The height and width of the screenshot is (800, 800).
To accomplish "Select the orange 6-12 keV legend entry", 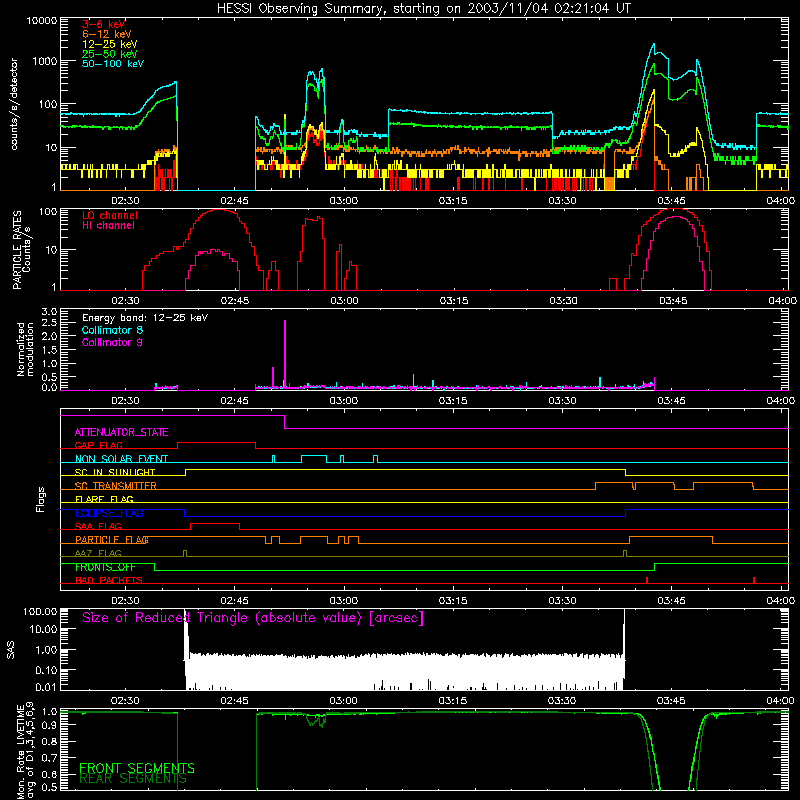I will pos(107,34).
